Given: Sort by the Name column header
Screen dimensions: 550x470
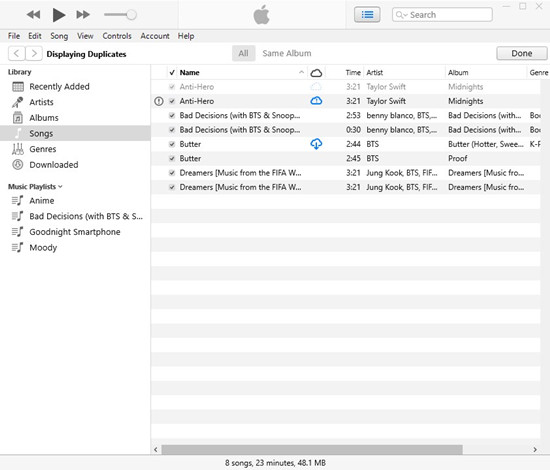Looking at the screenshot, I should coord(241,73).
